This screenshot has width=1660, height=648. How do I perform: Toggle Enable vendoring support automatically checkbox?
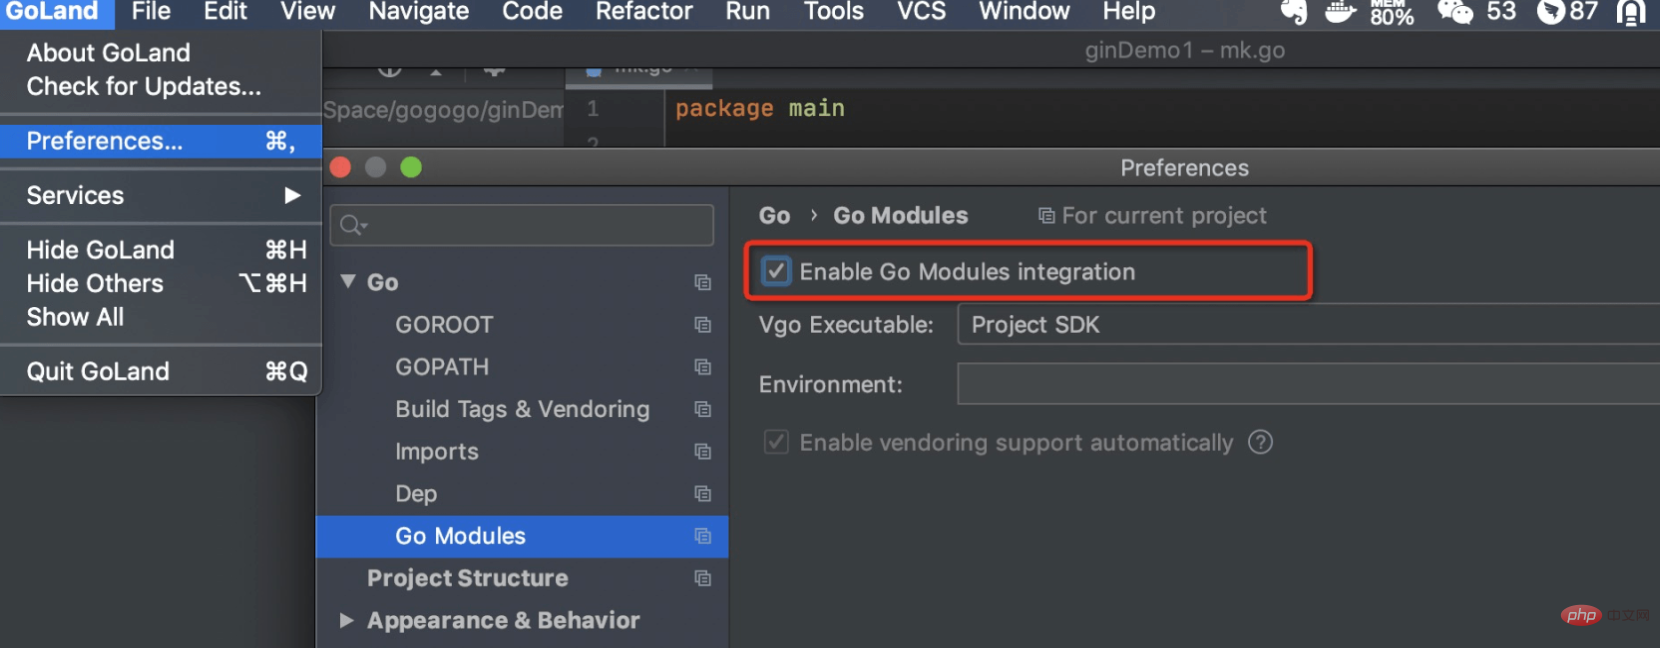(776, 442)
